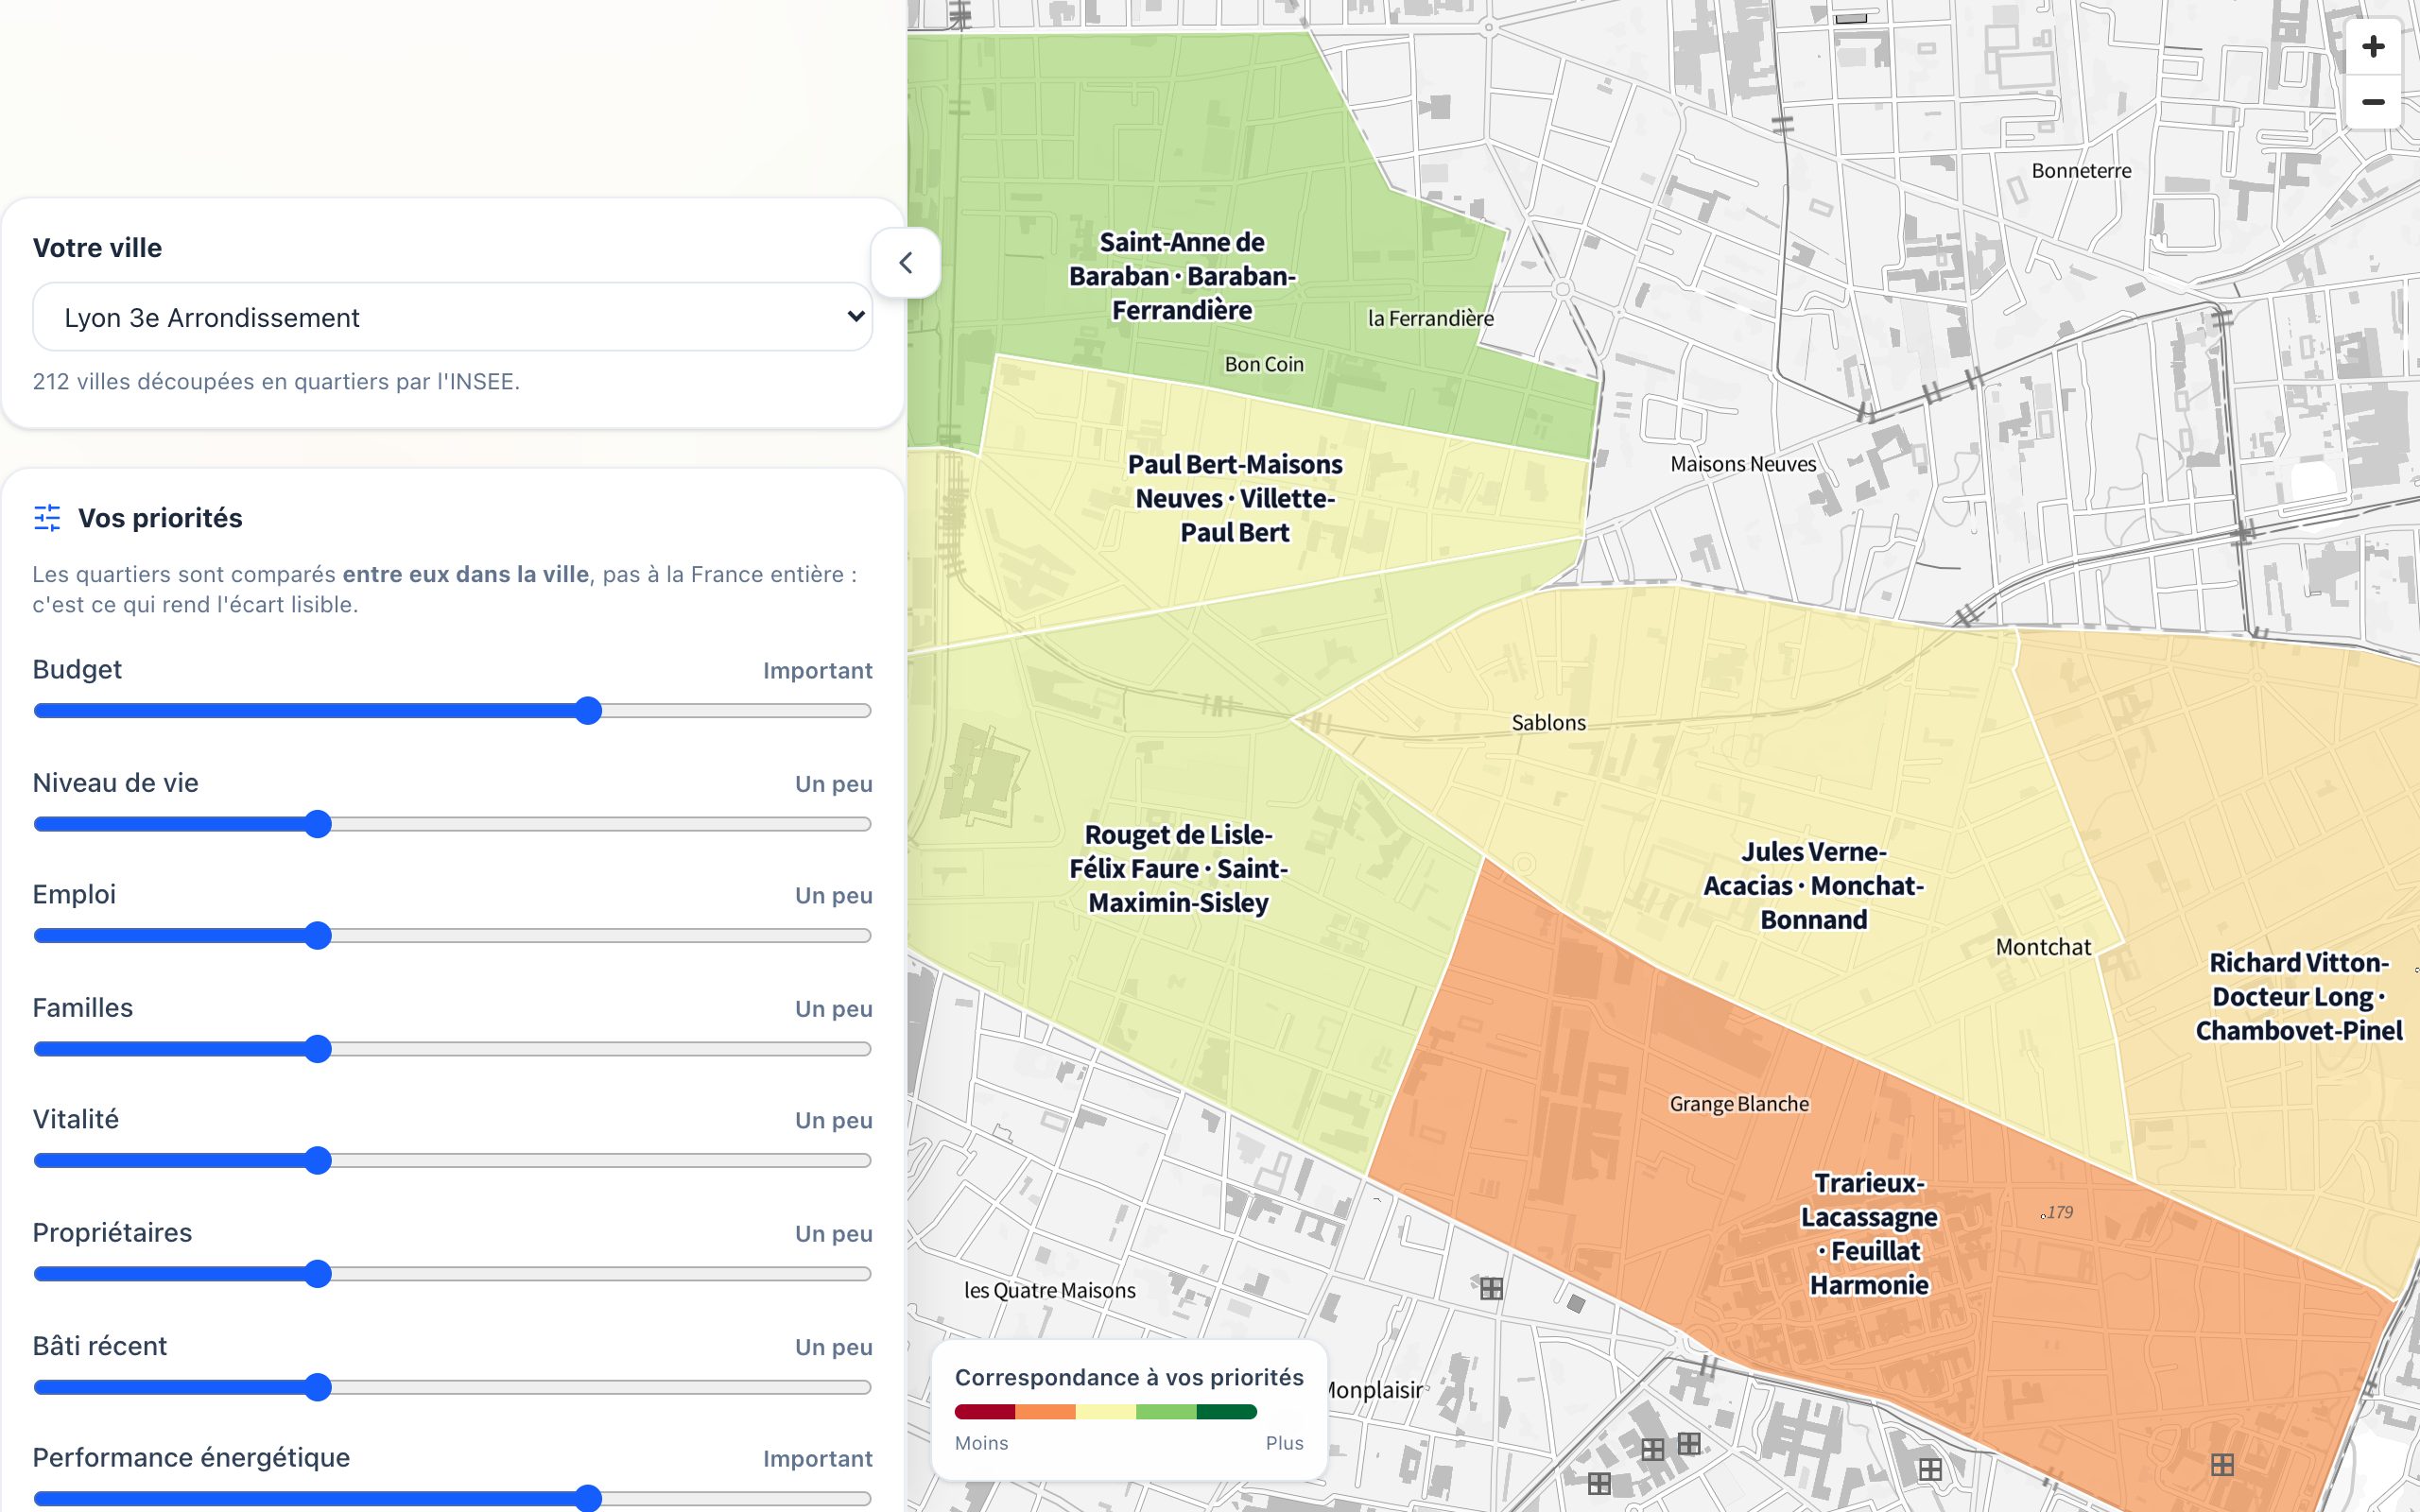Image resolution: width=2420 pixels, height=1512 pixels.
Task: Adjust the Niveau de vie slider
Action: [453, 824]
